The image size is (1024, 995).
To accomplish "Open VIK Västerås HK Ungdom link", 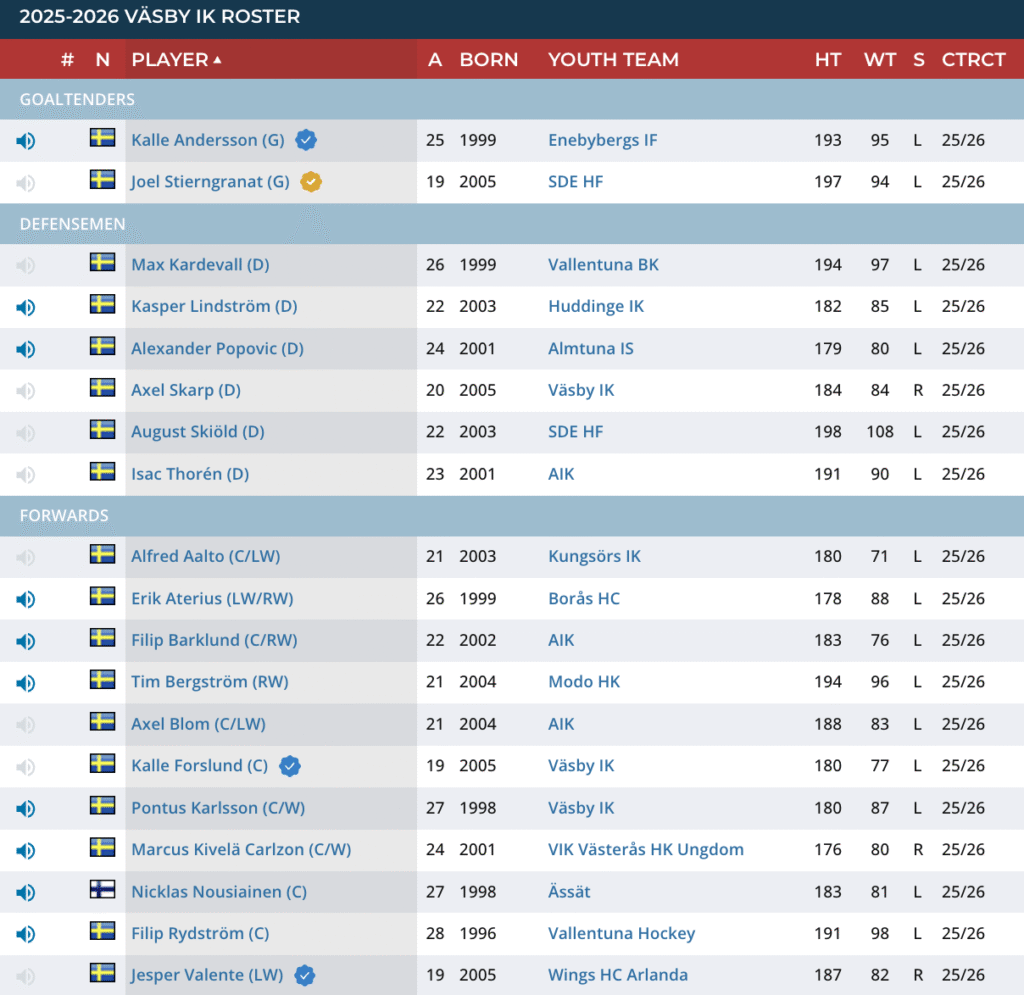I will (x=645, y=849).
